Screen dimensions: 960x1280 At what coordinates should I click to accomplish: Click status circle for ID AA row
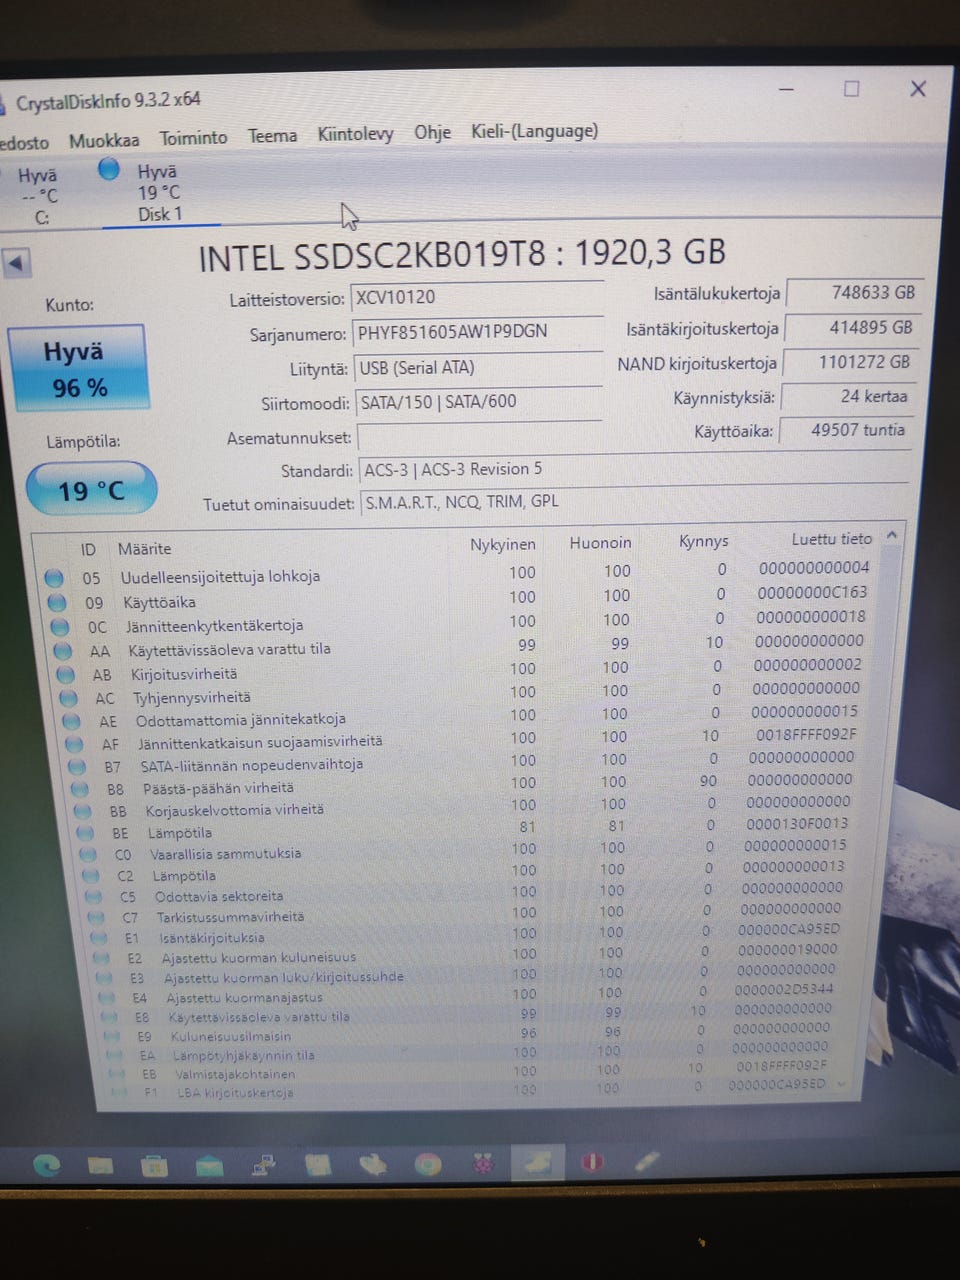click(x=64, y=651)
